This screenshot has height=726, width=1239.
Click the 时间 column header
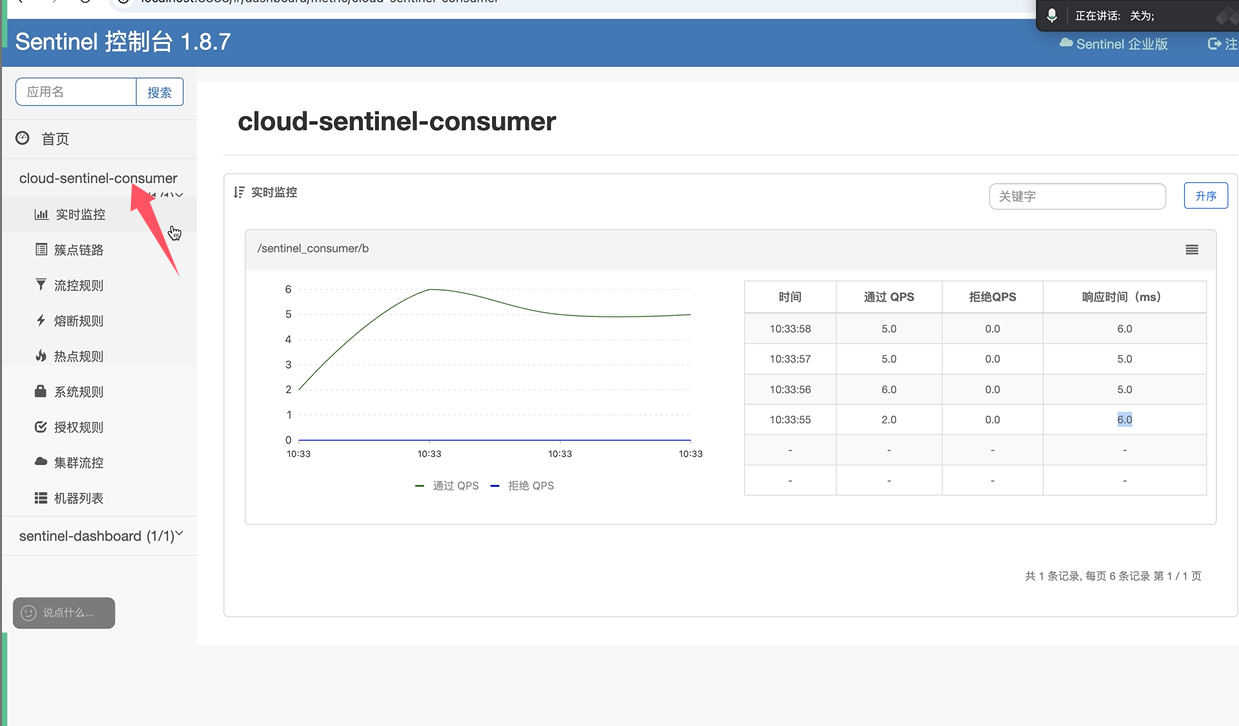(x=790, y=297)
